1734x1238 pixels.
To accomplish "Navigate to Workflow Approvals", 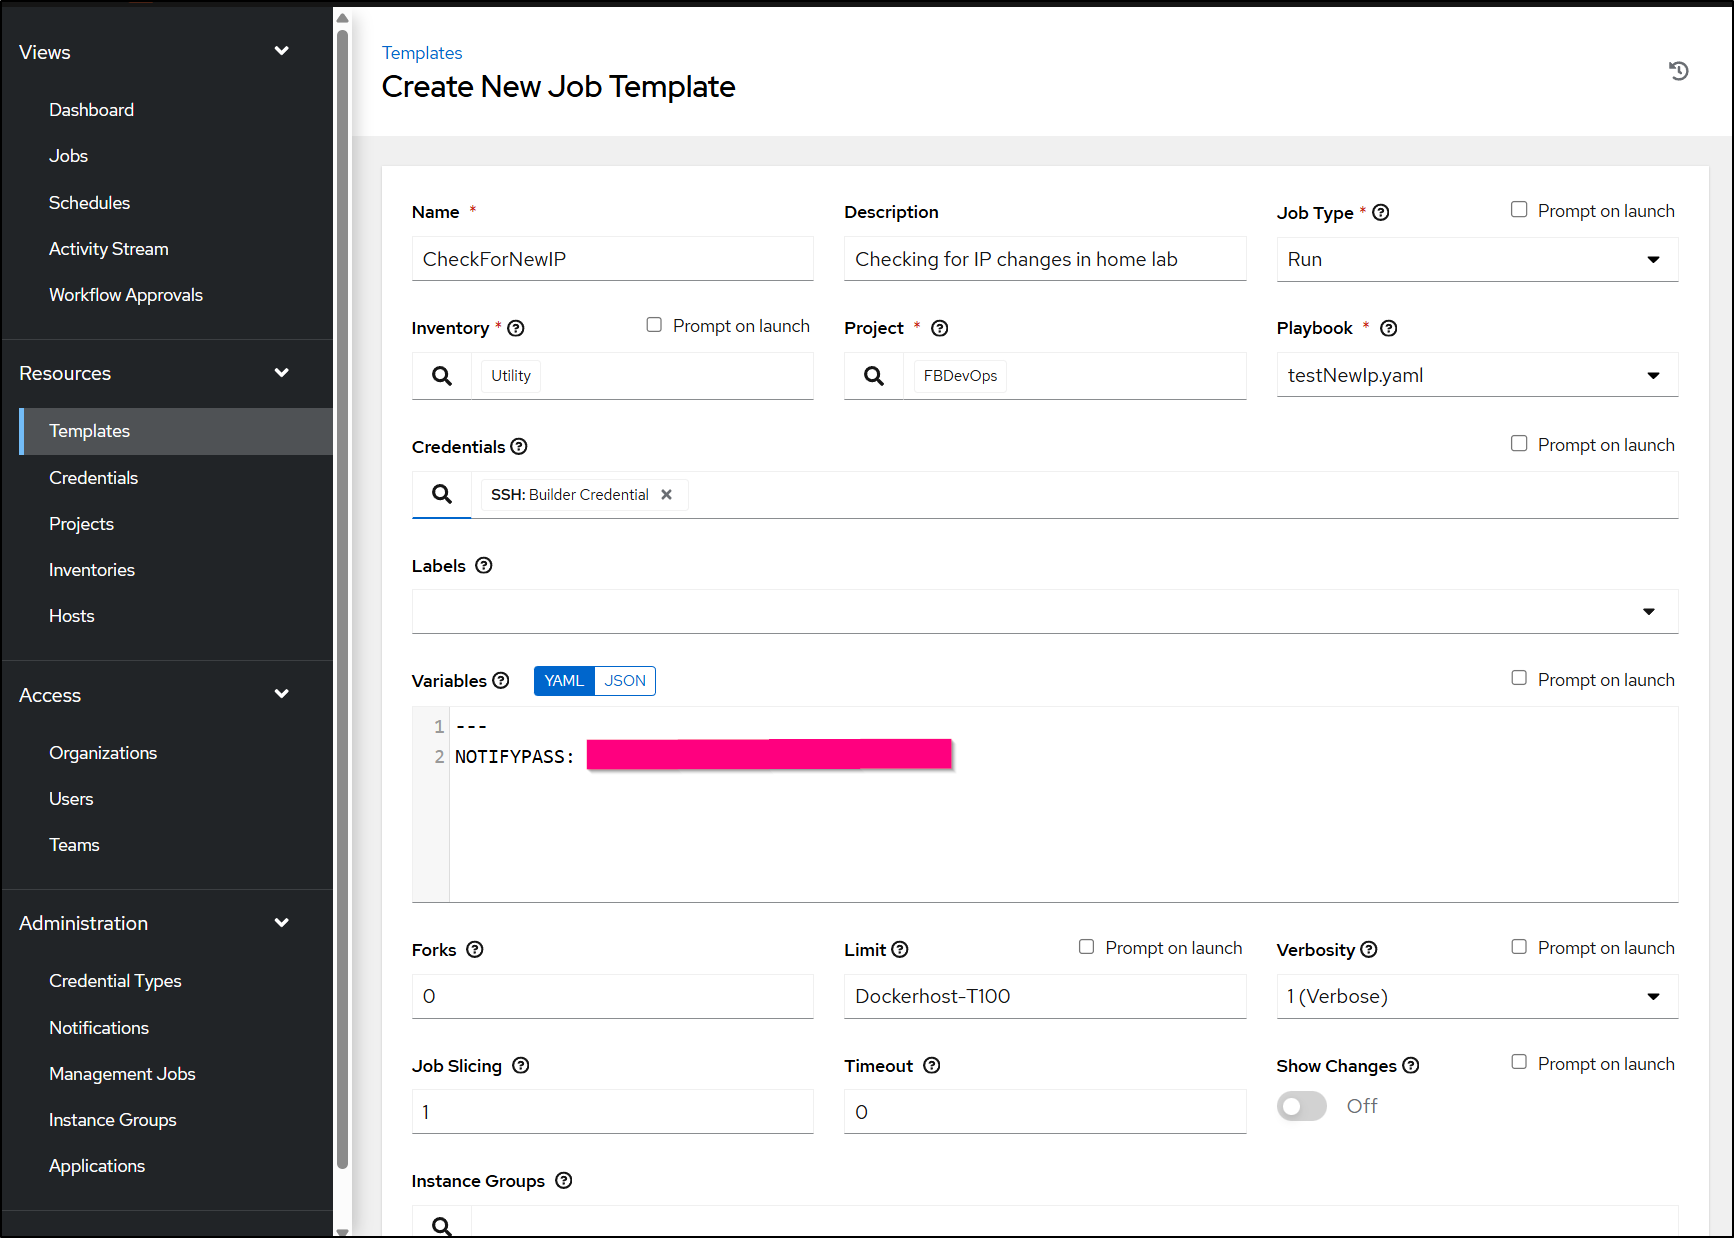I will (x=125, y=294).
